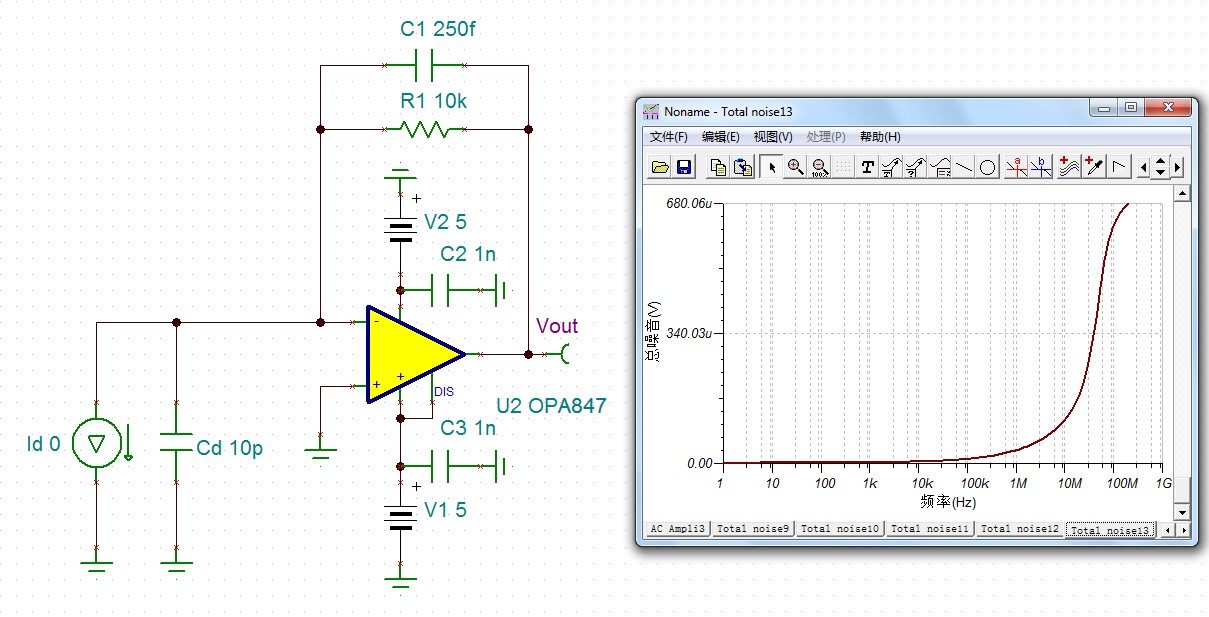Switch to the AC Ampli3 tab
Screen dimensions: 1209x617
(677, 529)
